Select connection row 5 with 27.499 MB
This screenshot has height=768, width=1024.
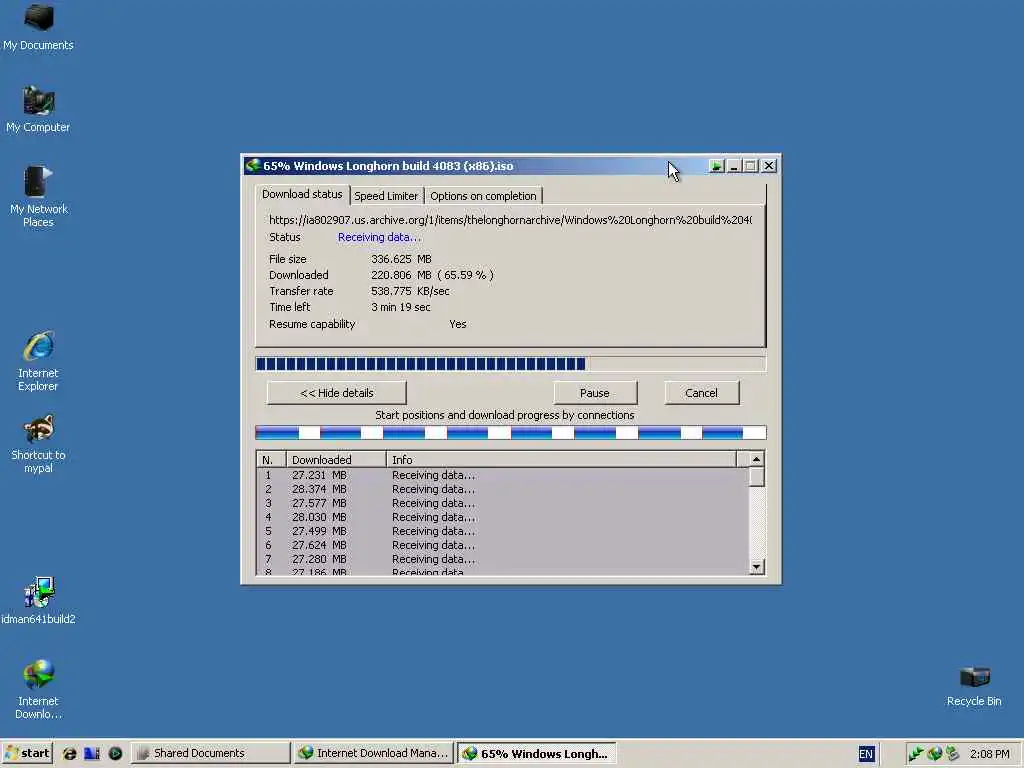point(503,532)
